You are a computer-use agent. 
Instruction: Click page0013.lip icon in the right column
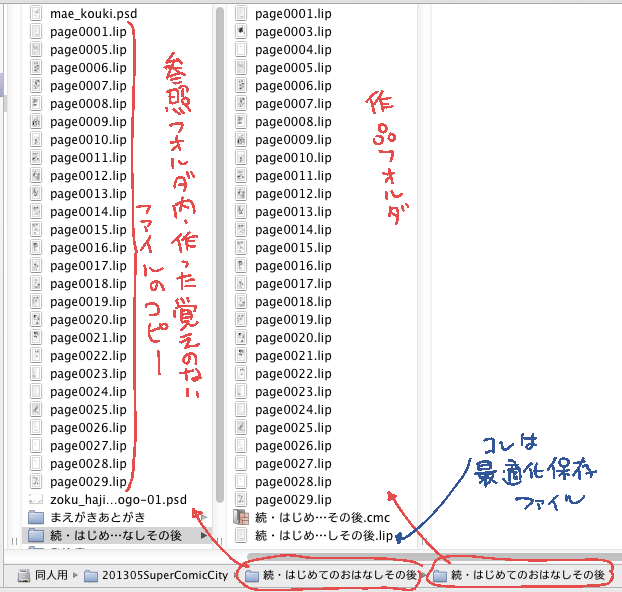(240, 211)
